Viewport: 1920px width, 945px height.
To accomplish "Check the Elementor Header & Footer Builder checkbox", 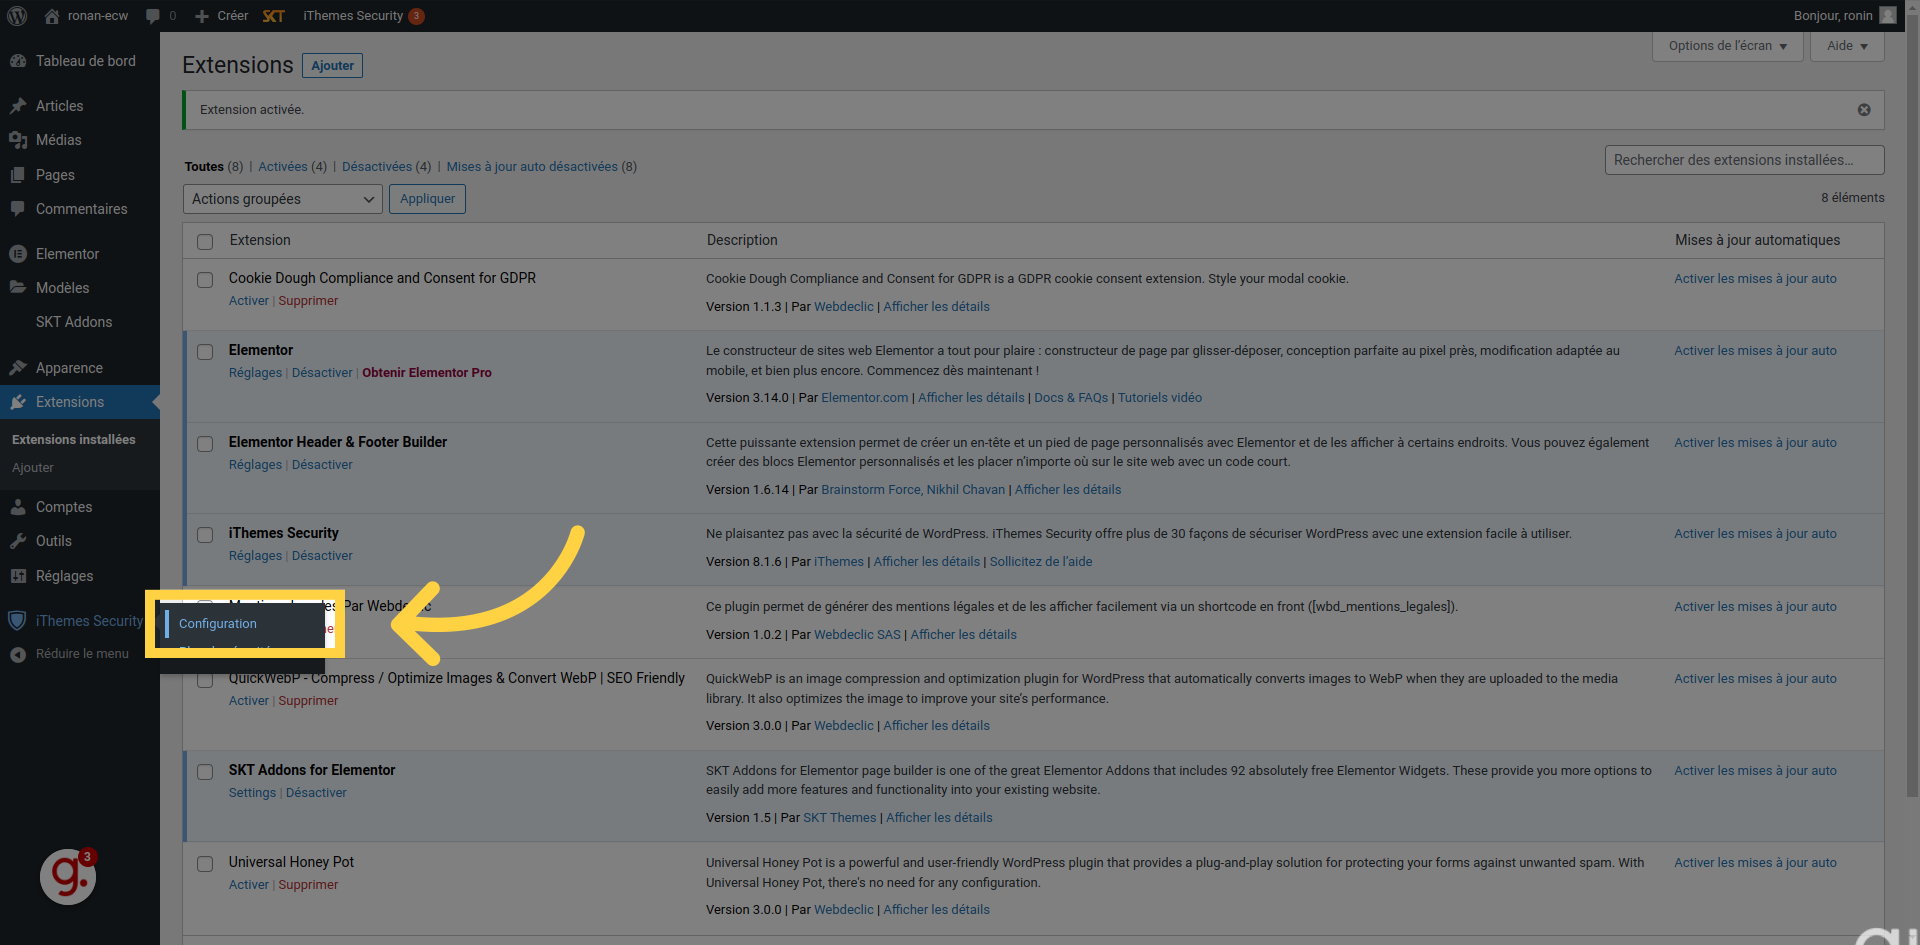I will [x=205, y=444].
